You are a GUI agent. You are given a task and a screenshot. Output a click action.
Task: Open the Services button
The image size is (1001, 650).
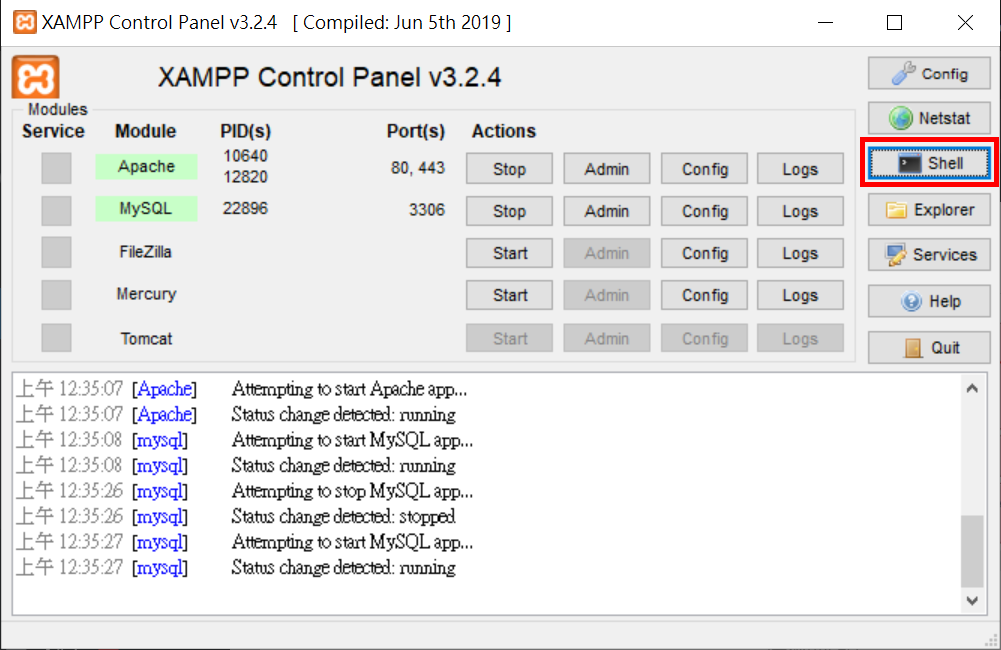tap(929, 255)
